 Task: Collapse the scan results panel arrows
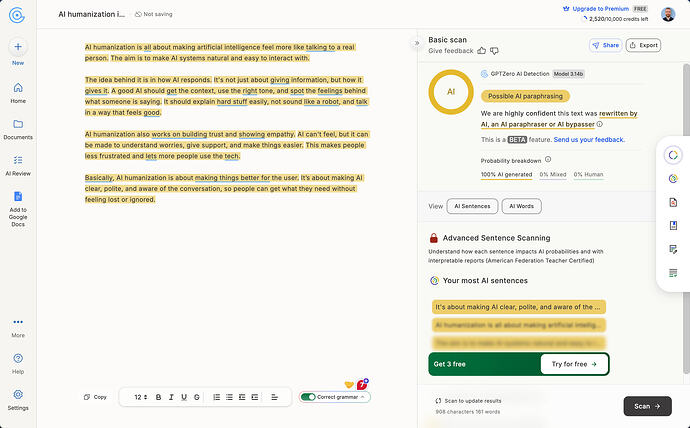click(x=416, y=43)
